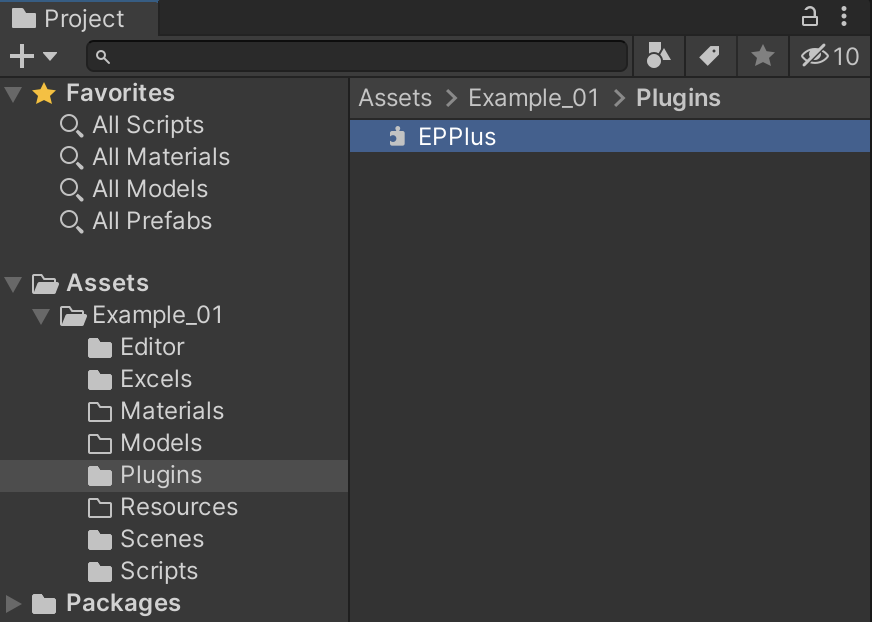This screenshot has height=622, width=872.
Task: Open the Materials folder
Action: [x=172, y=411]
